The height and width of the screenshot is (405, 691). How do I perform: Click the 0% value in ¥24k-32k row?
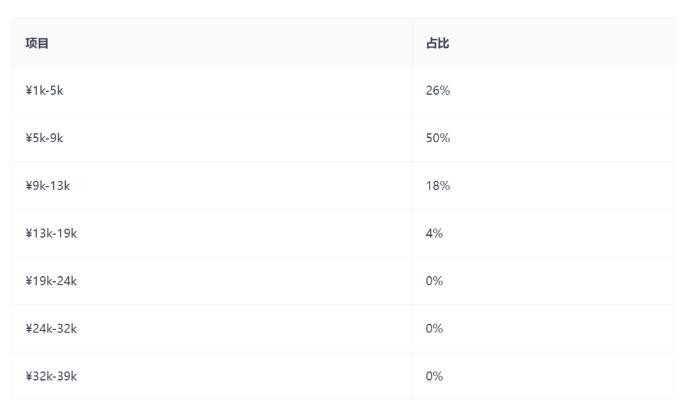click(434, 328)
